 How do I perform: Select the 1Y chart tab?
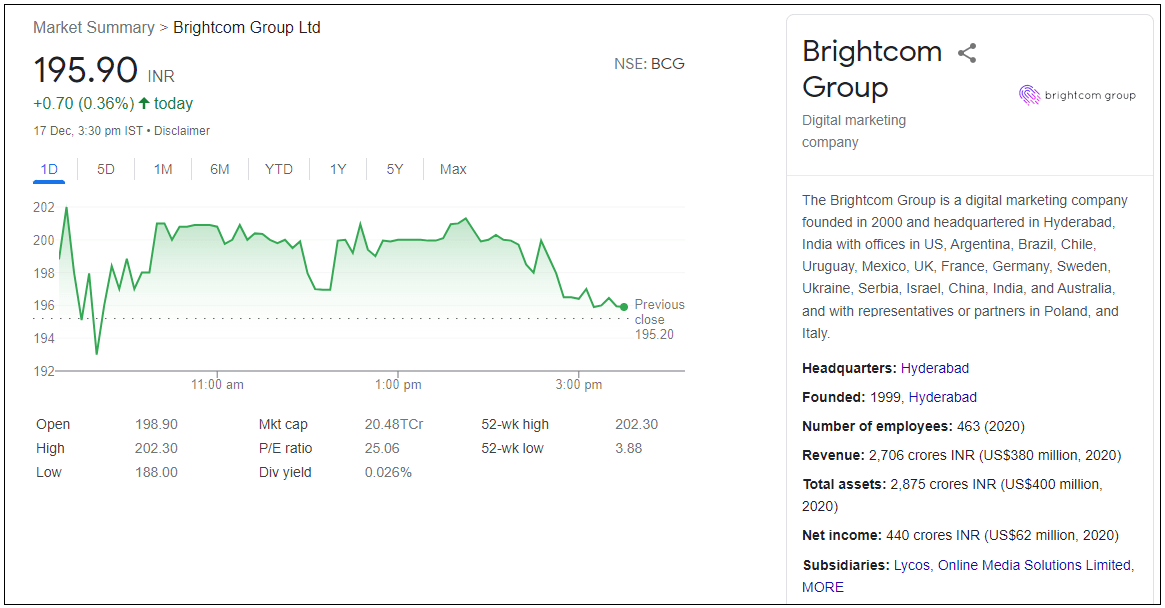338,169
